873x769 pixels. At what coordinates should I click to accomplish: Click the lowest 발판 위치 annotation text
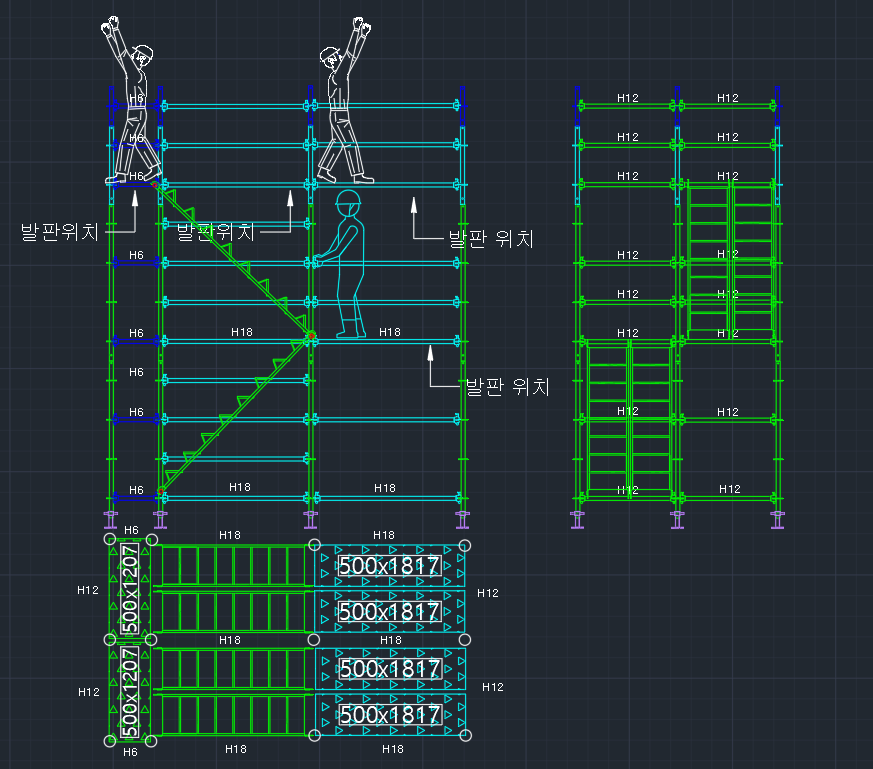[x=507, y=386]
